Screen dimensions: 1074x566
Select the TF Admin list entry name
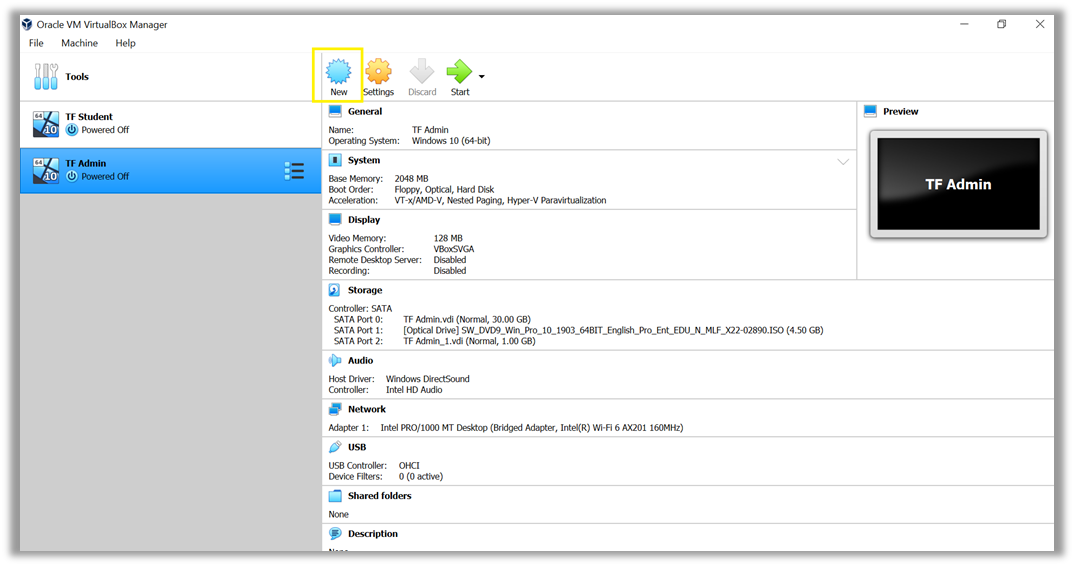point(86,163)
